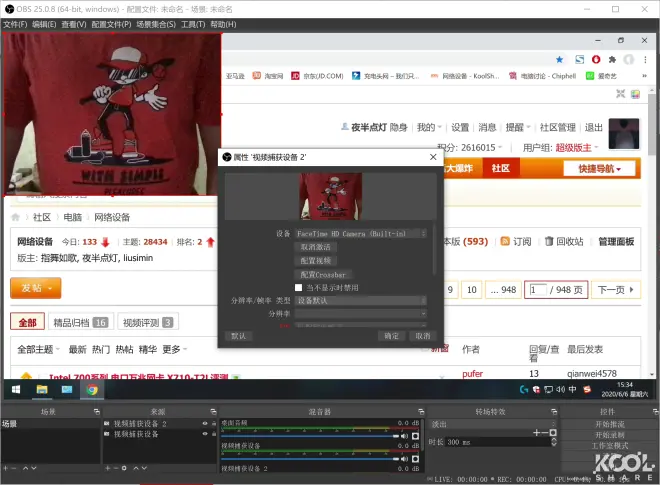Expand the 全部主题 dropdown in the forum list

pyautogui.click(x=38, y=349)
